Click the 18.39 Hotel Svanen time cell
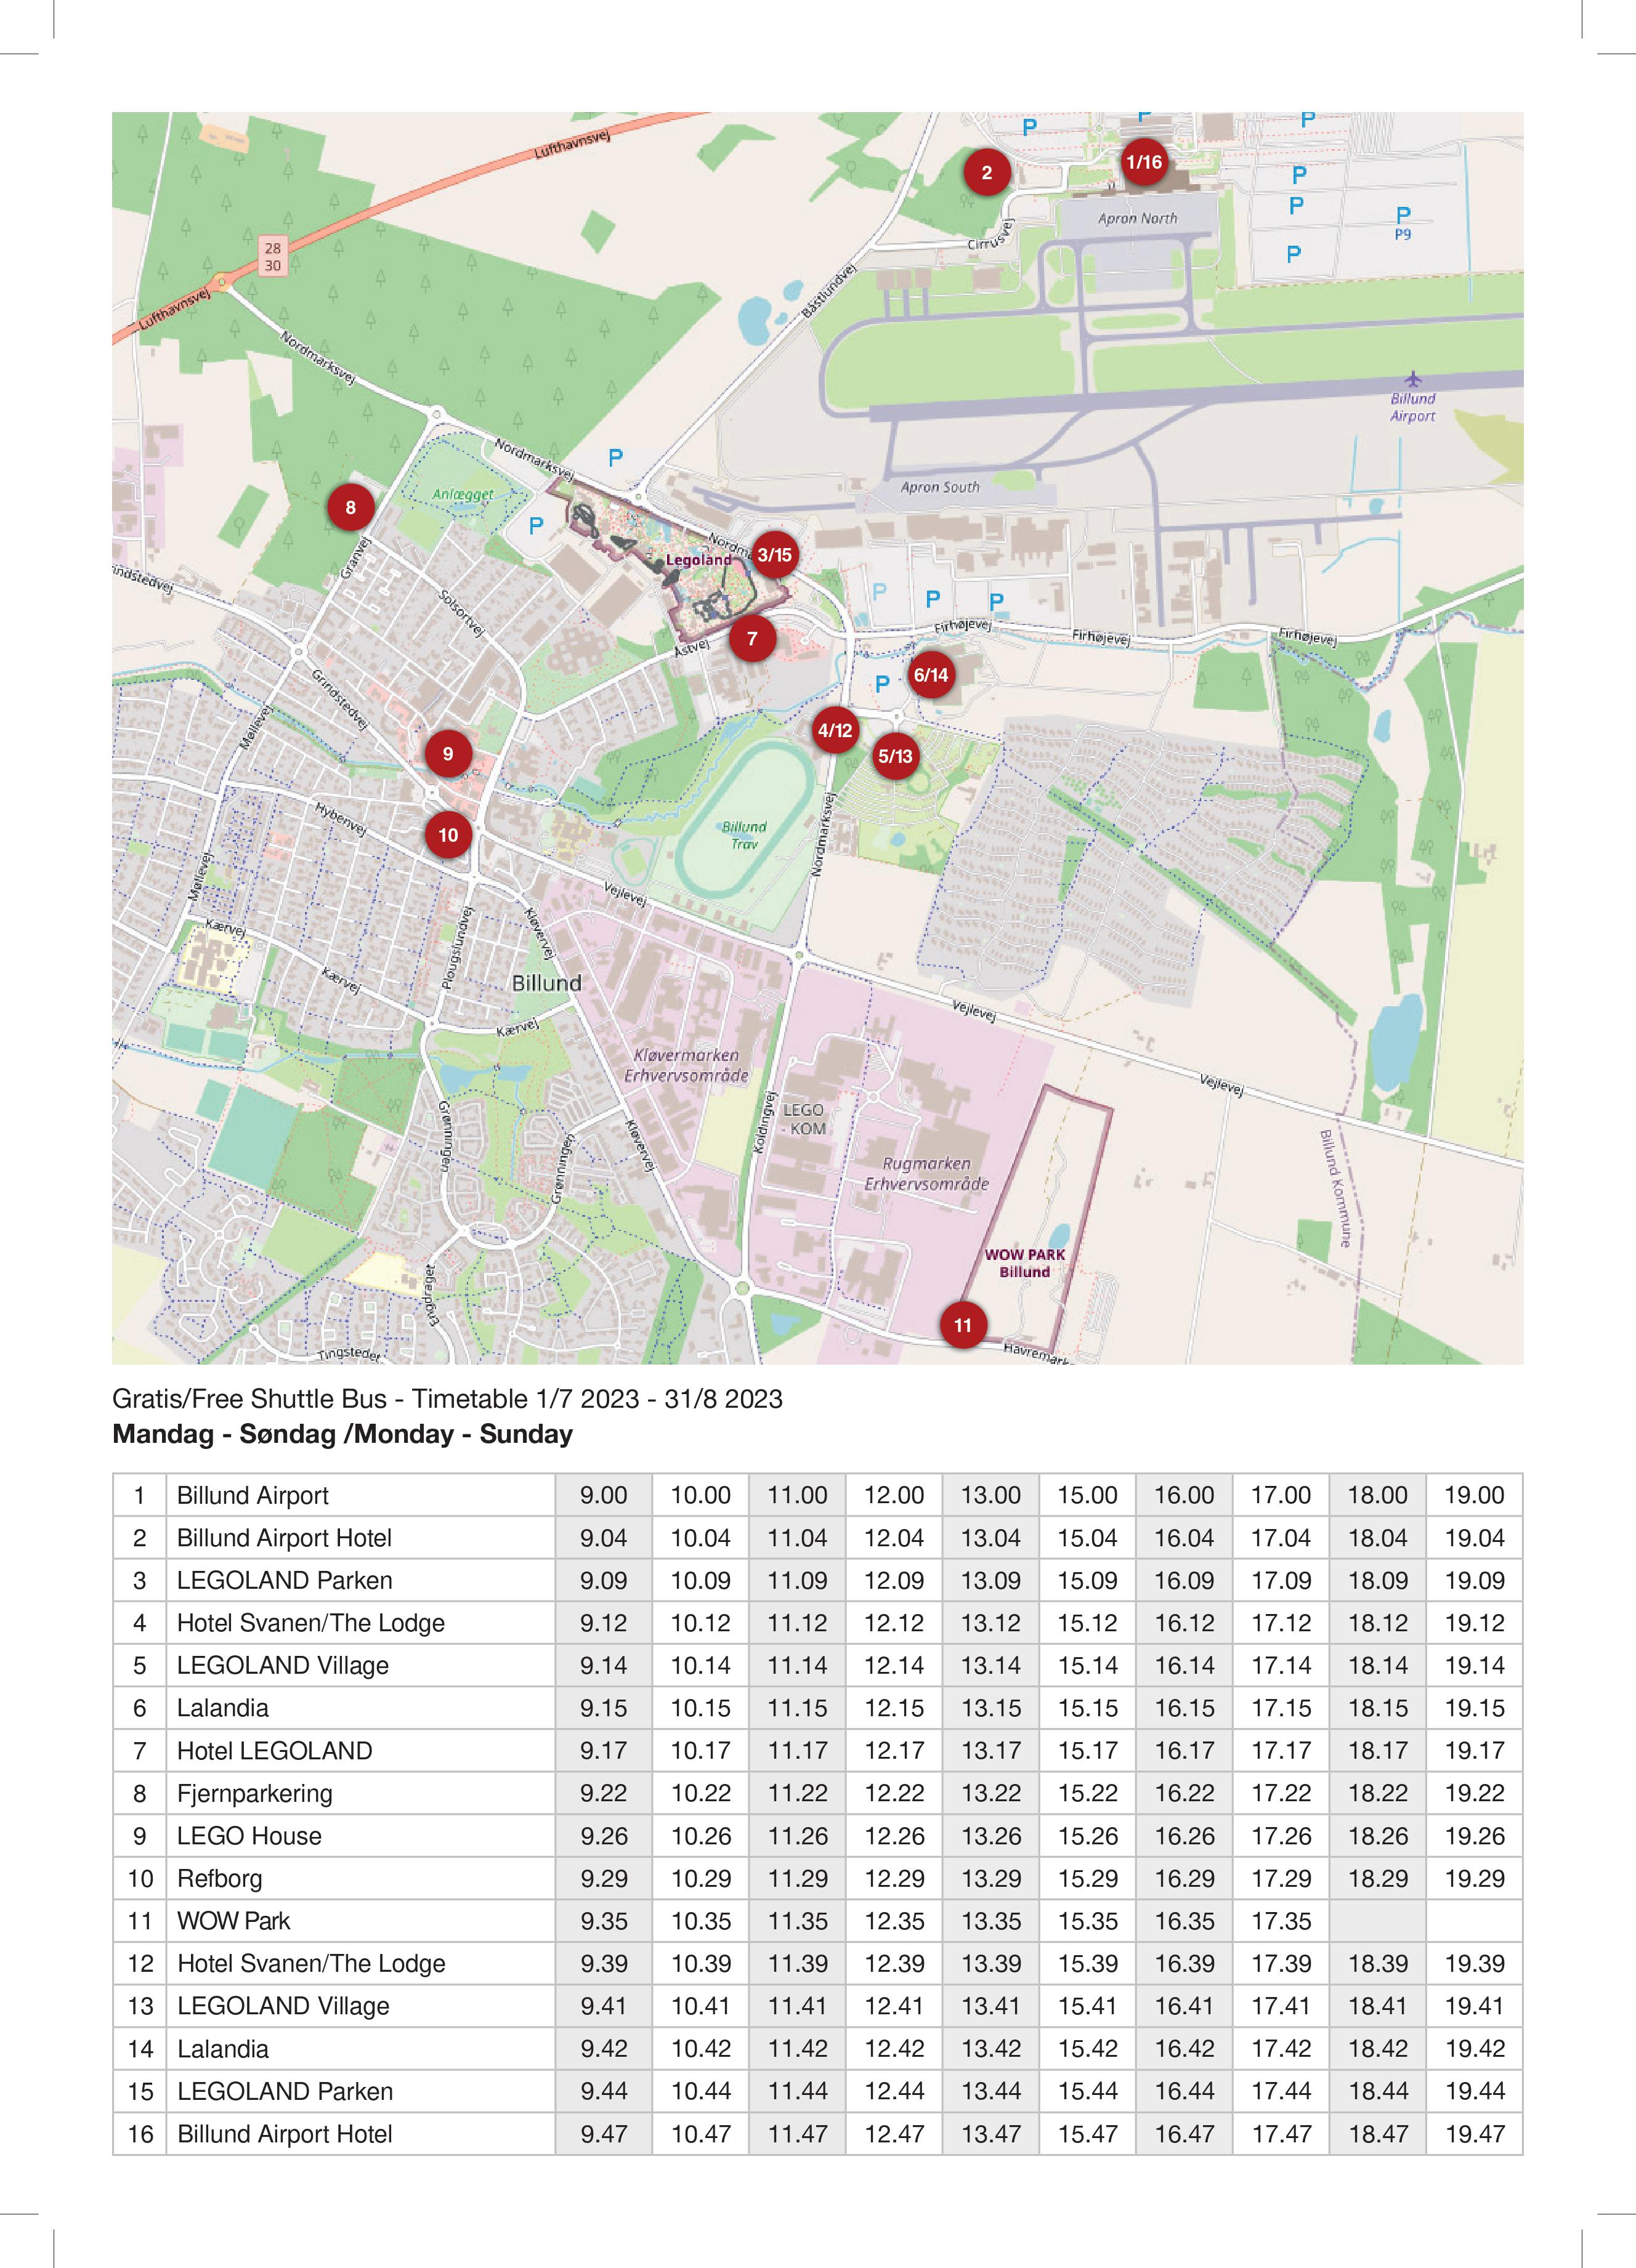This screenshot has height=2268, width=1636. 1378,1964
